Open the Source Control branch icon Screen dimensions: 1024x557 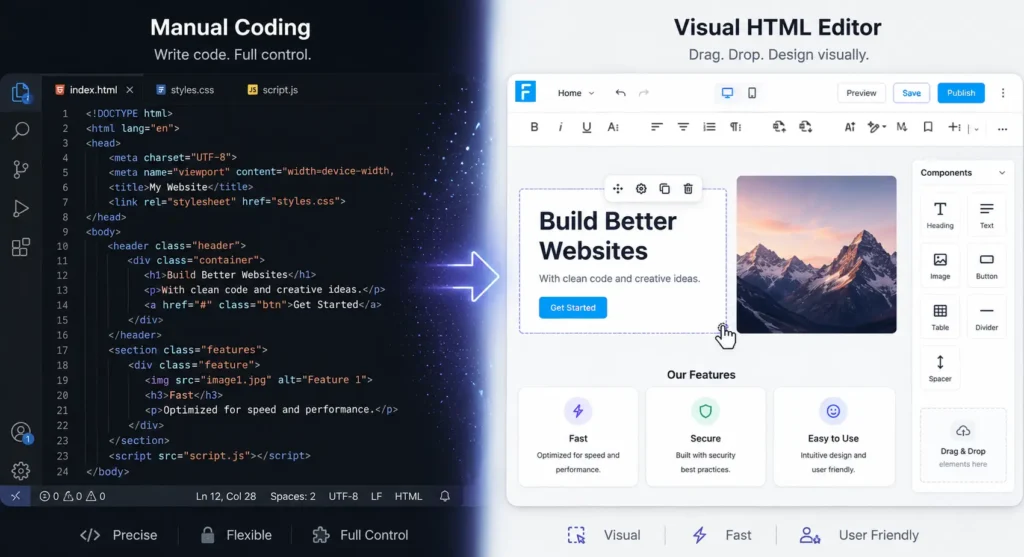click(20, 169)
